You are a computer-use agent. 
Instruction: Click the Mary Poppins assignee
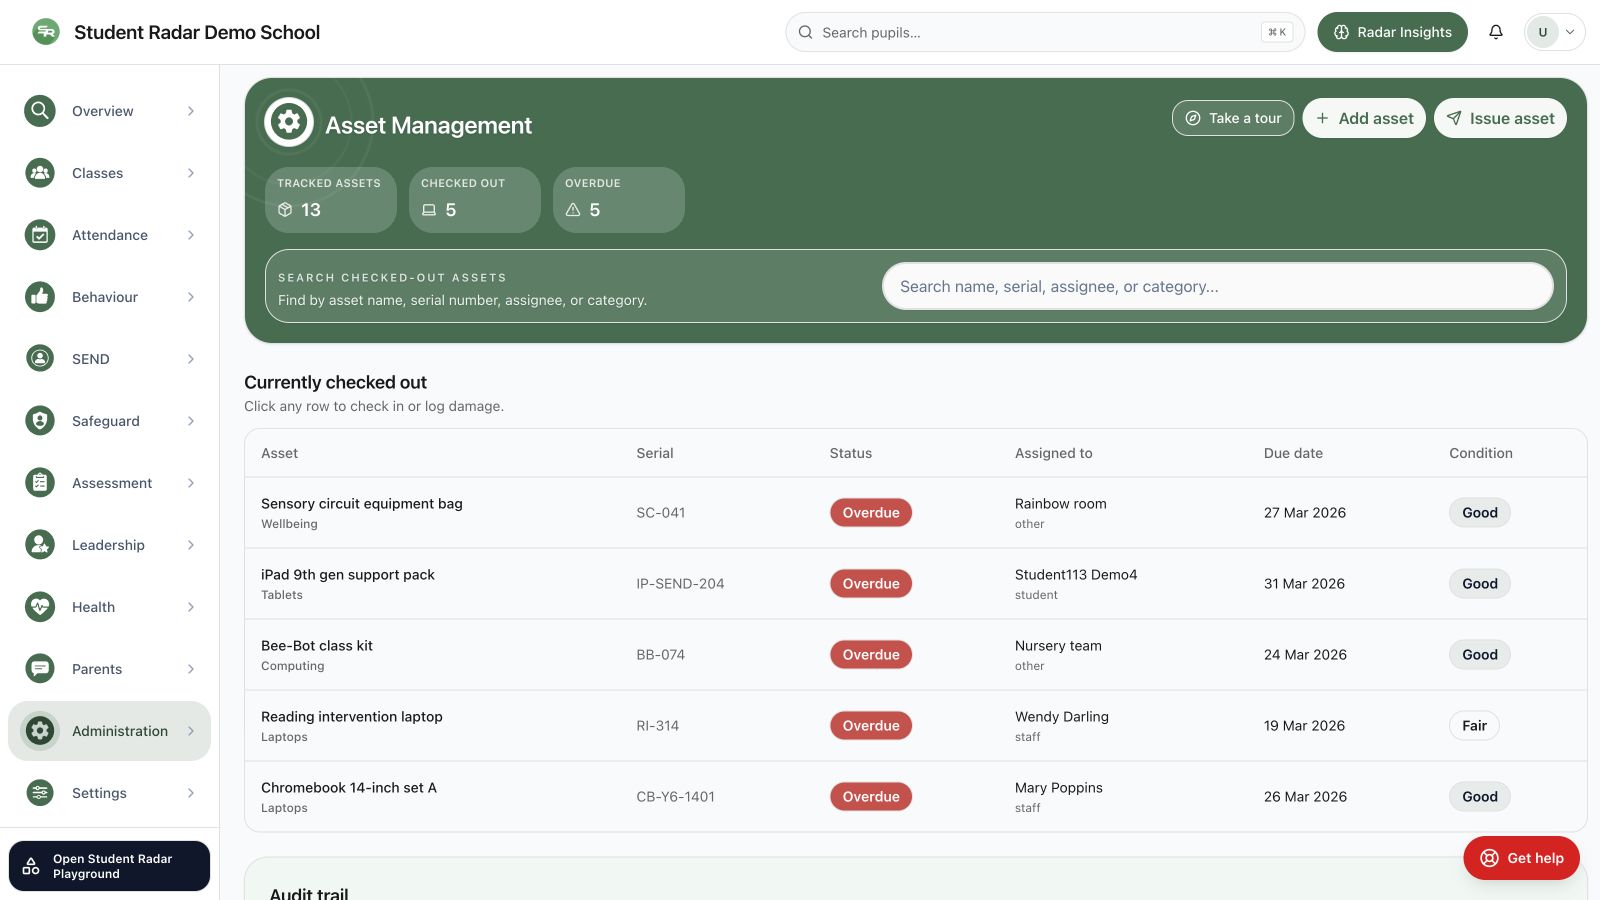click(1059, 788)
